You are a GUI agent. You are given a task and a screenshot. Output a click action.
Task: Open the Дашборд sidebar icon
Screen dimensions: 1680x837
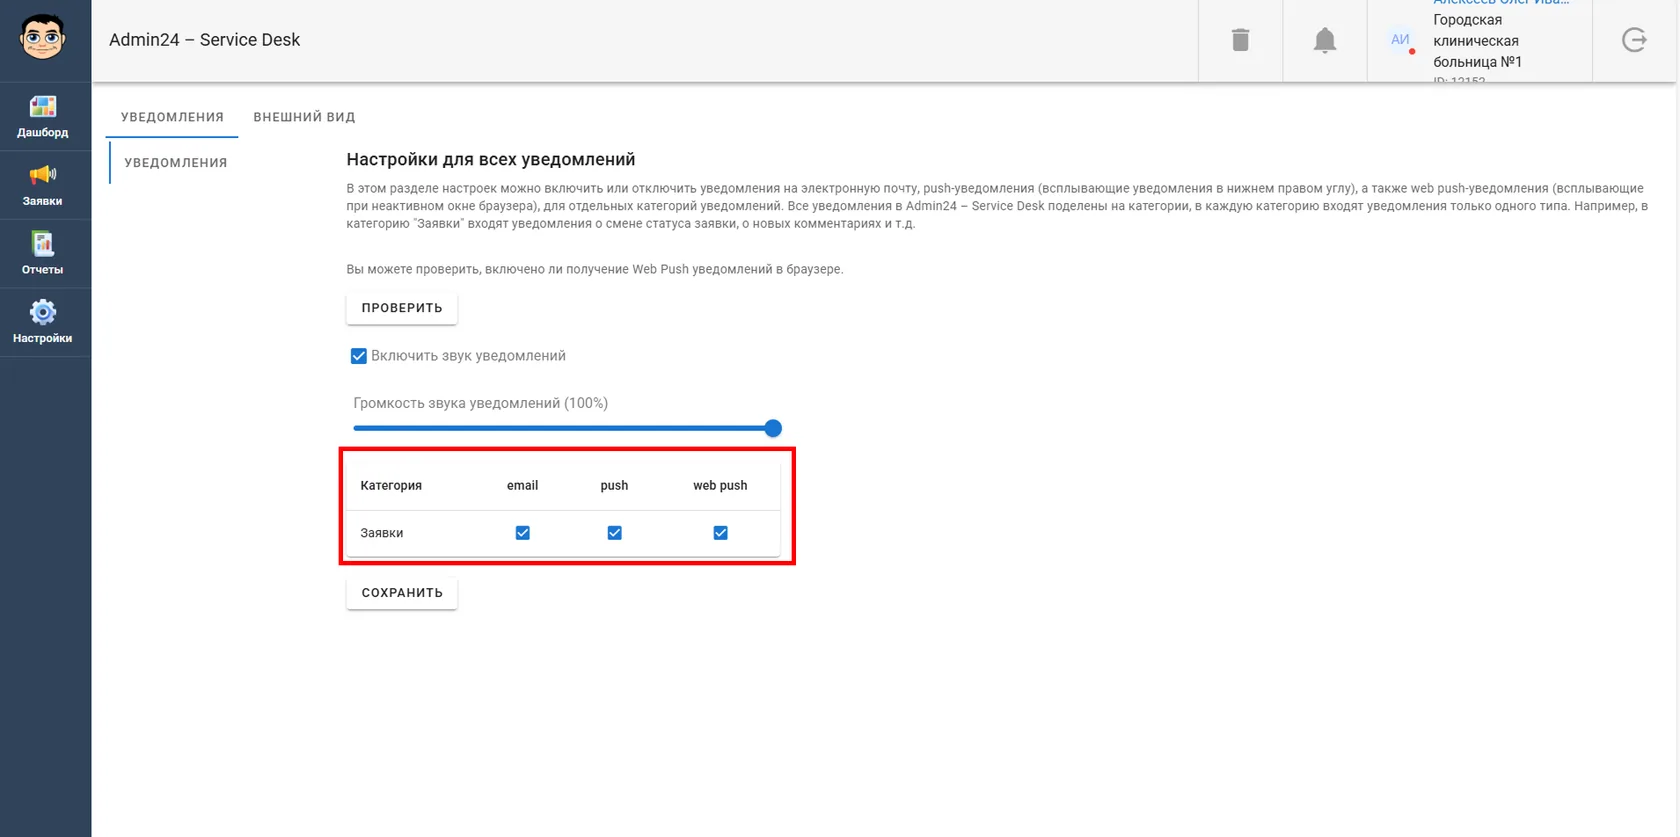[43, 107]
